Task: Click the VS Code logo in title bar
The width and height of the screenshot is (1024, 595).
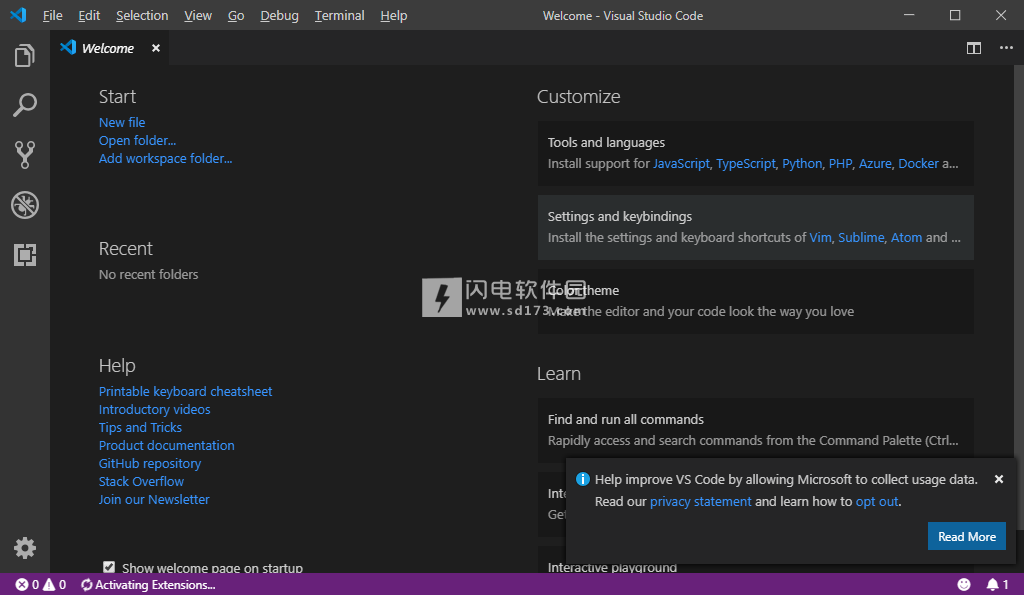Action: click(18, 14)
